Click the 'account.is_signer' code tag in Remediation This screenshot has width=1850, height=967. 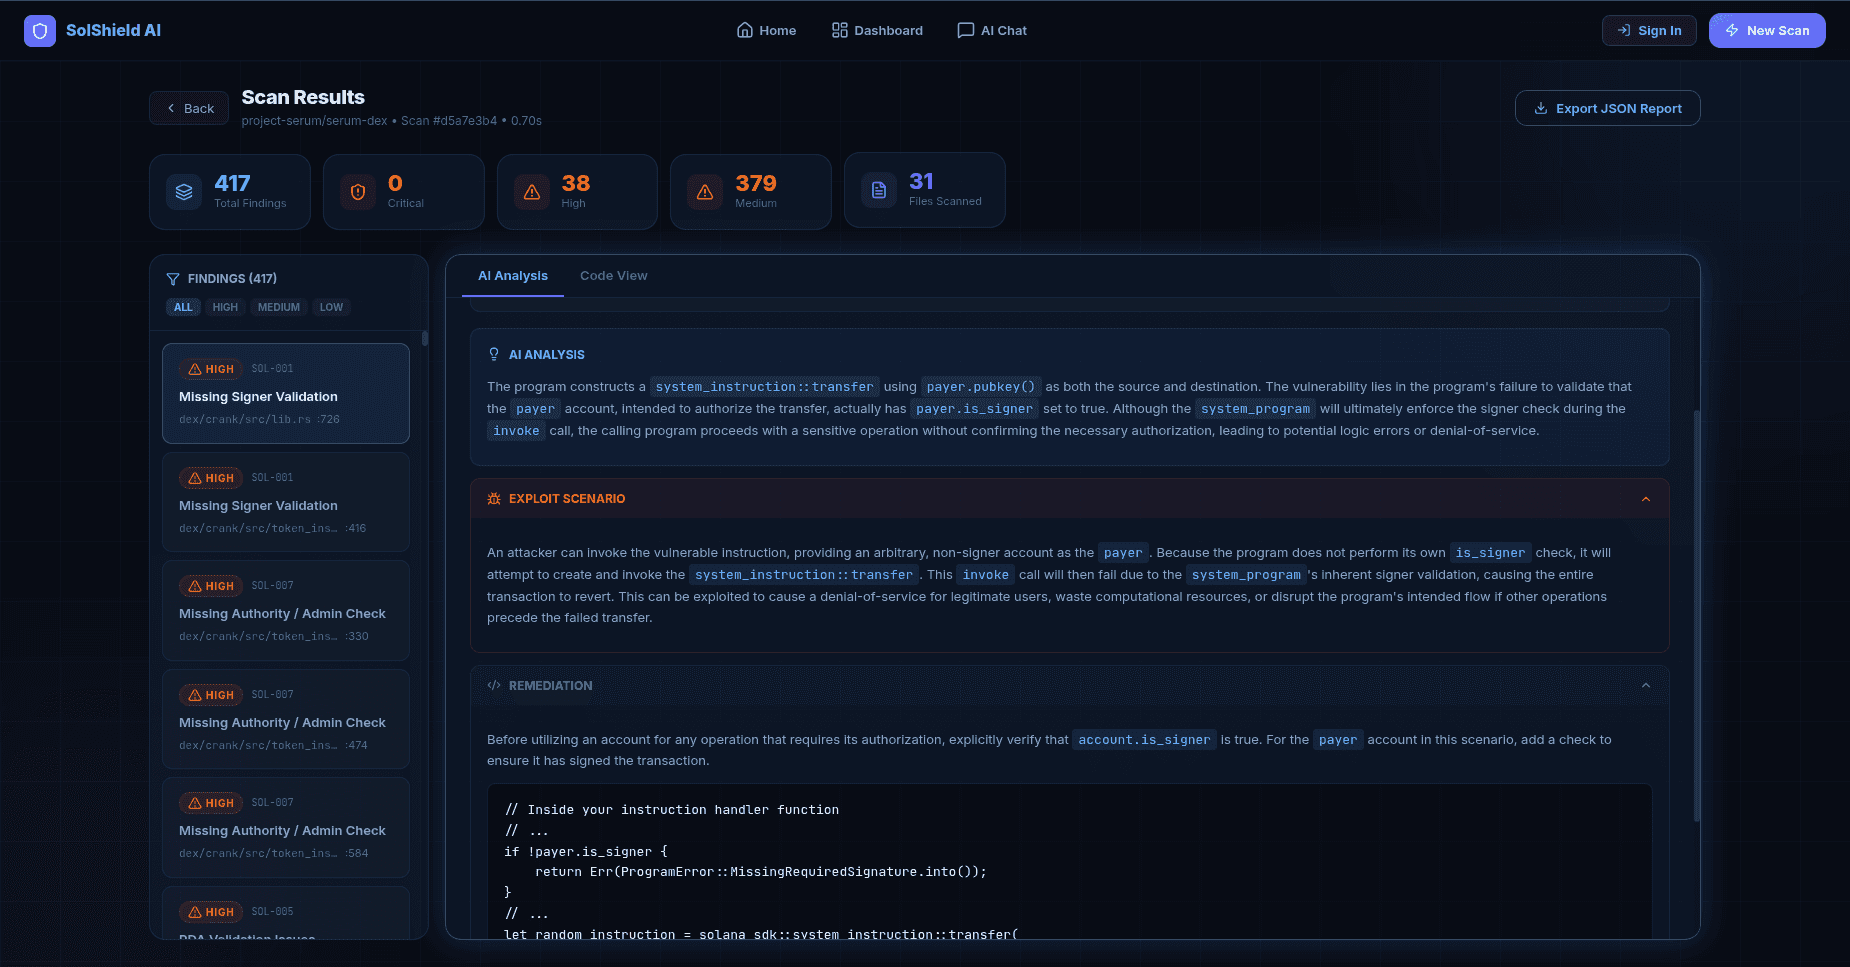tap(1144, 740)
